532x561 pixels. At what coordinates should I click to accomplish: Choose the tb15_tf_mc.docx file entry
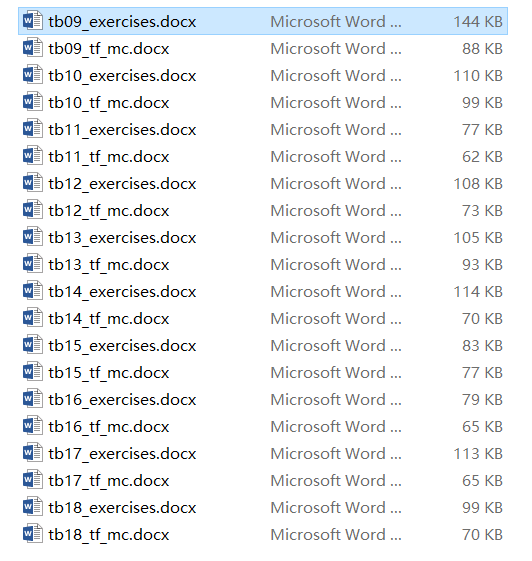pos(109,373)
